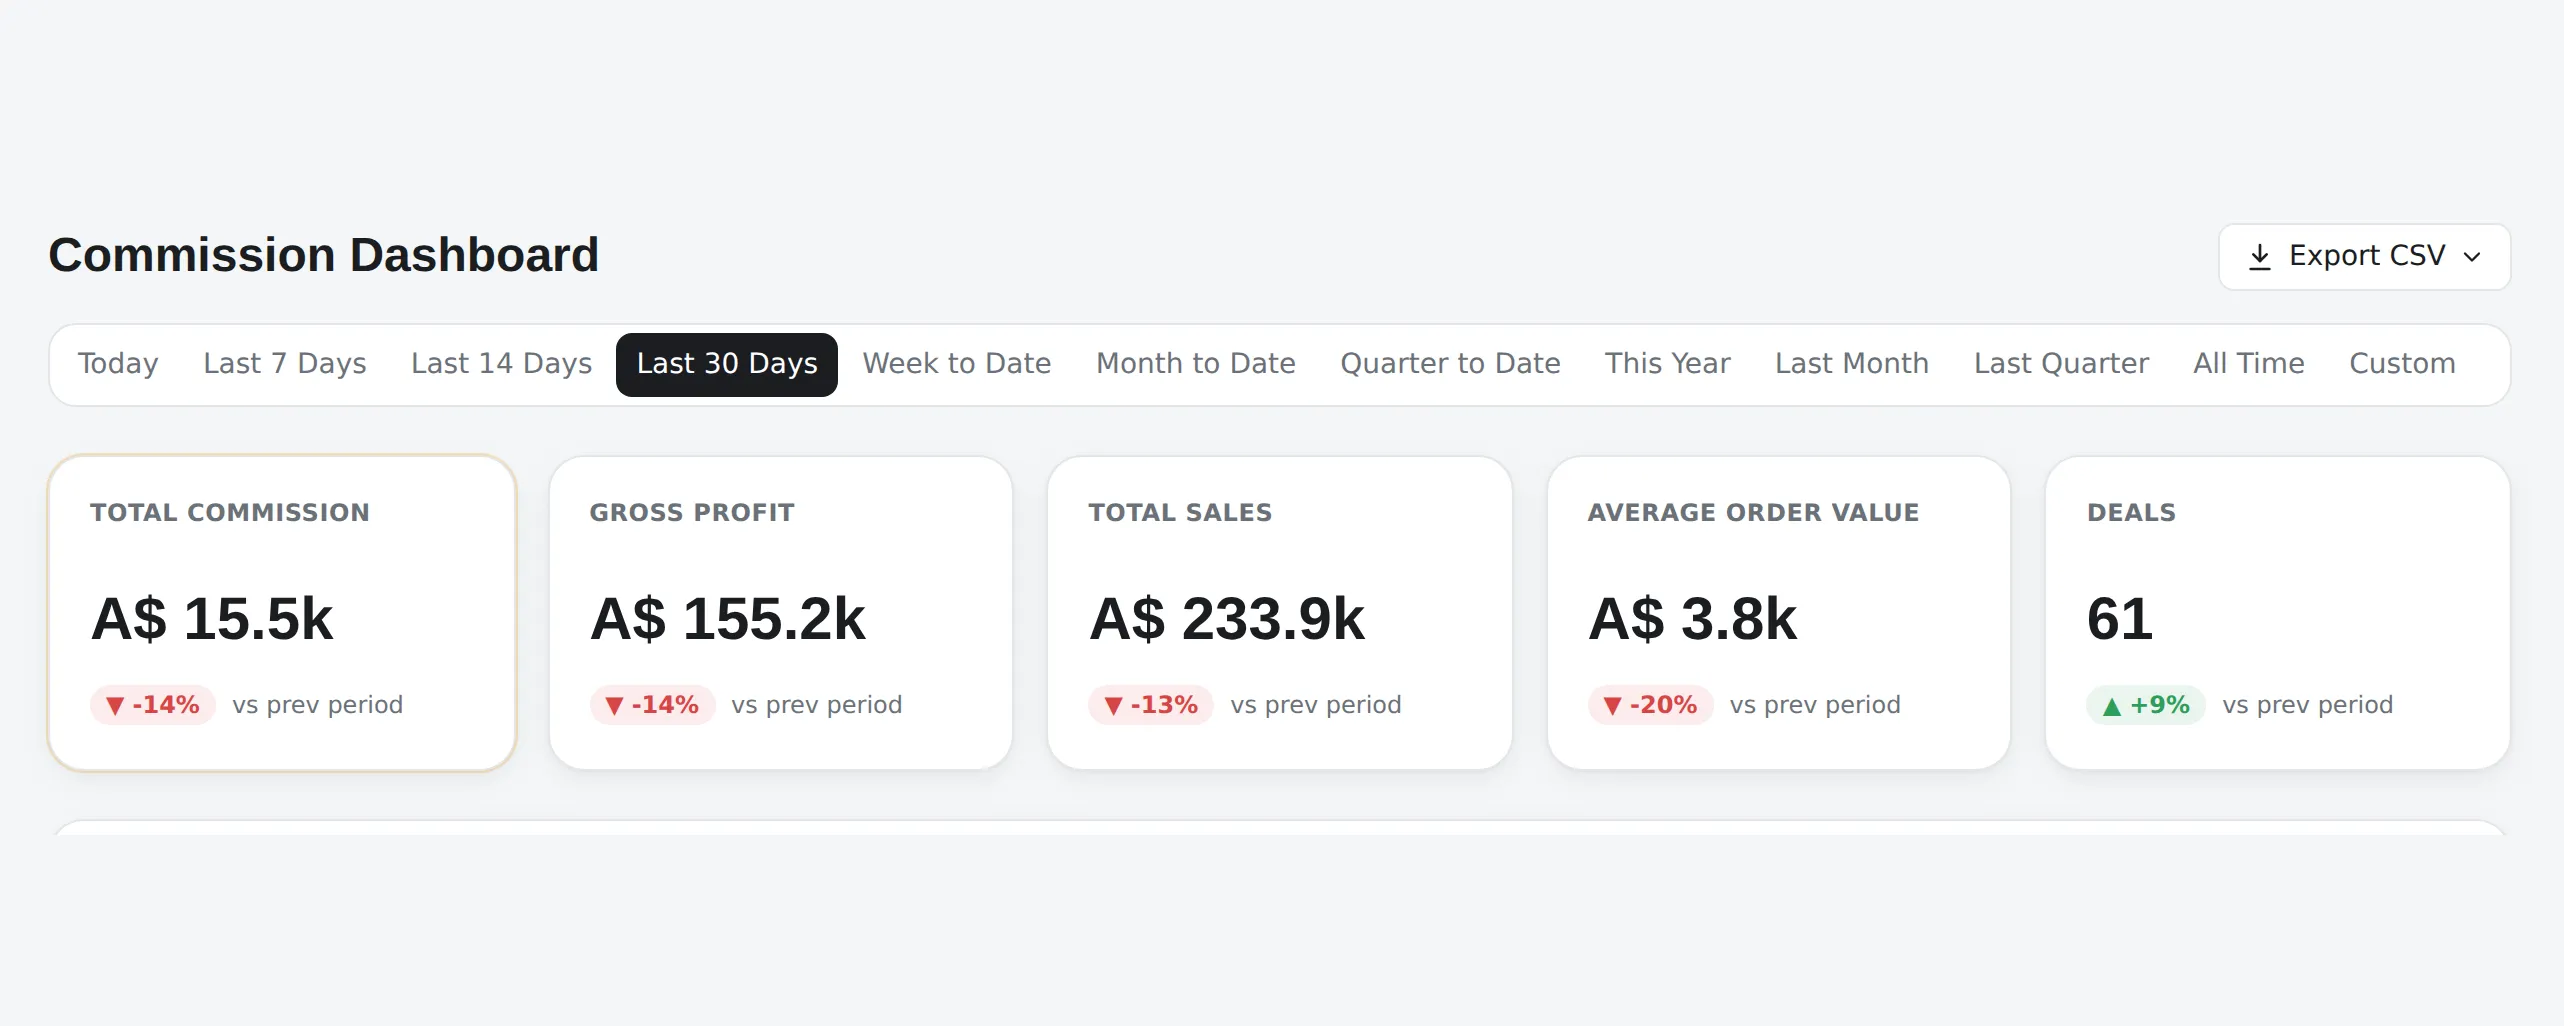Choose the Last 14 Days range
The image size is (2564, 1026).
[x=501, y=364]
